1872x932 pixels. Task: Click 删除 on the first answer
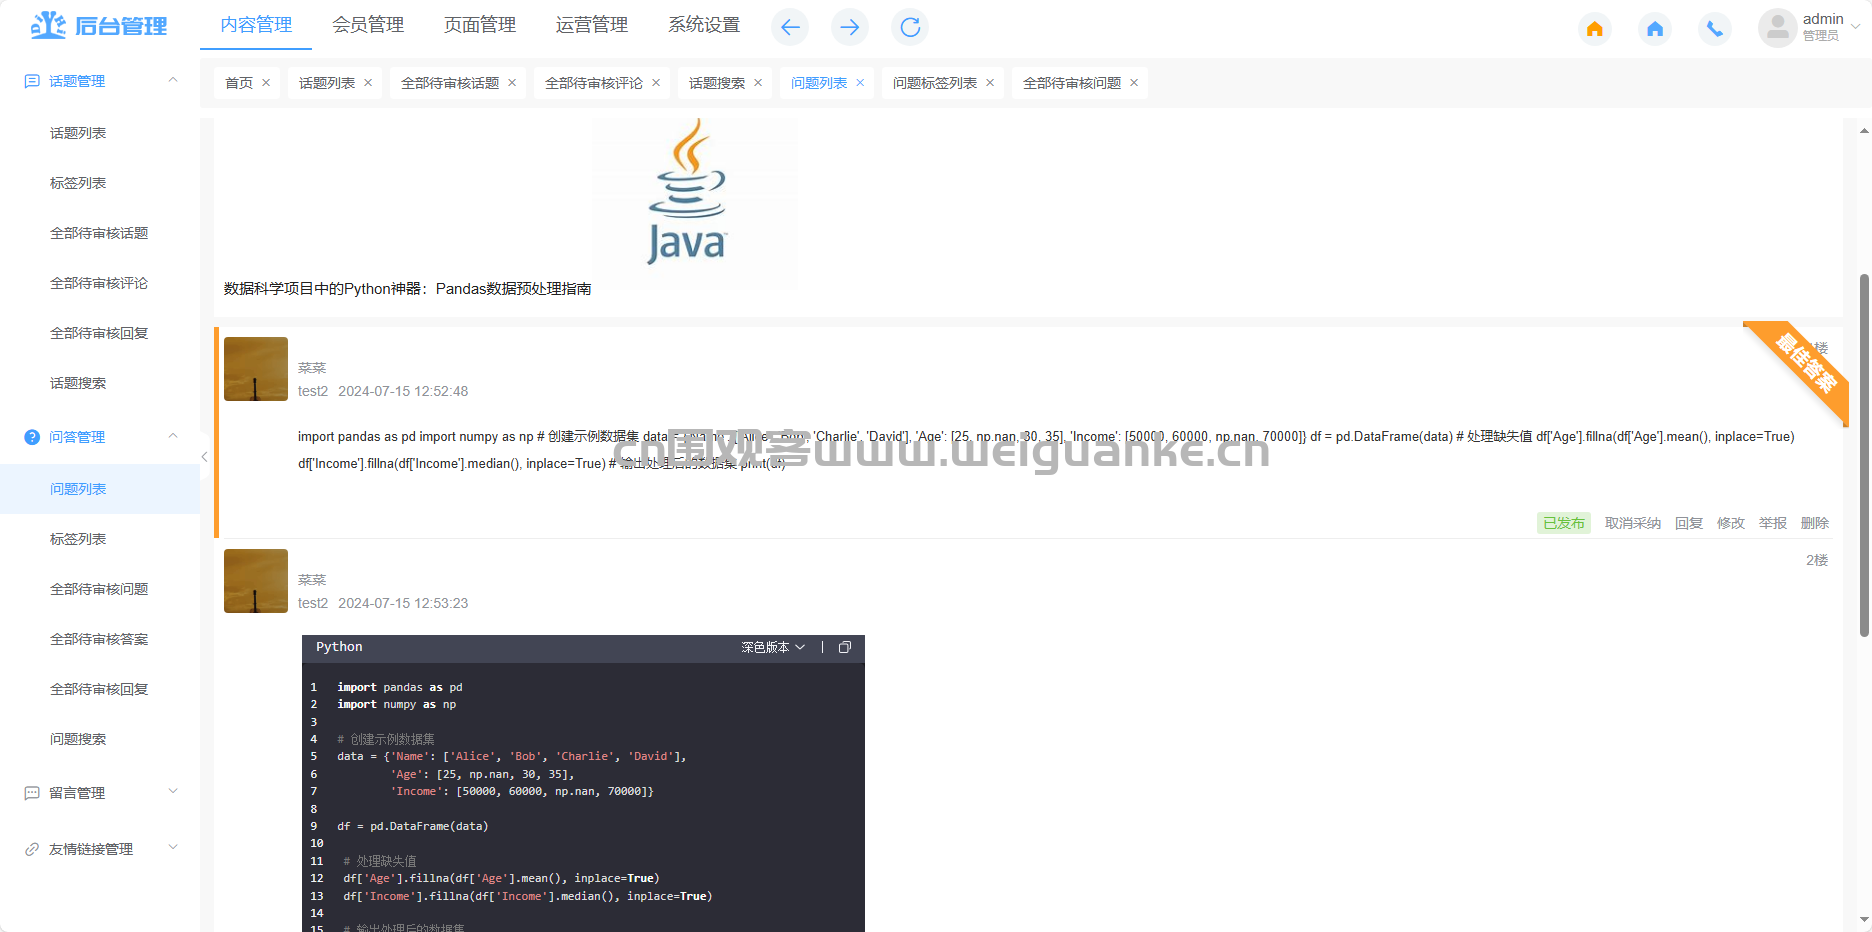point(1815,523)
